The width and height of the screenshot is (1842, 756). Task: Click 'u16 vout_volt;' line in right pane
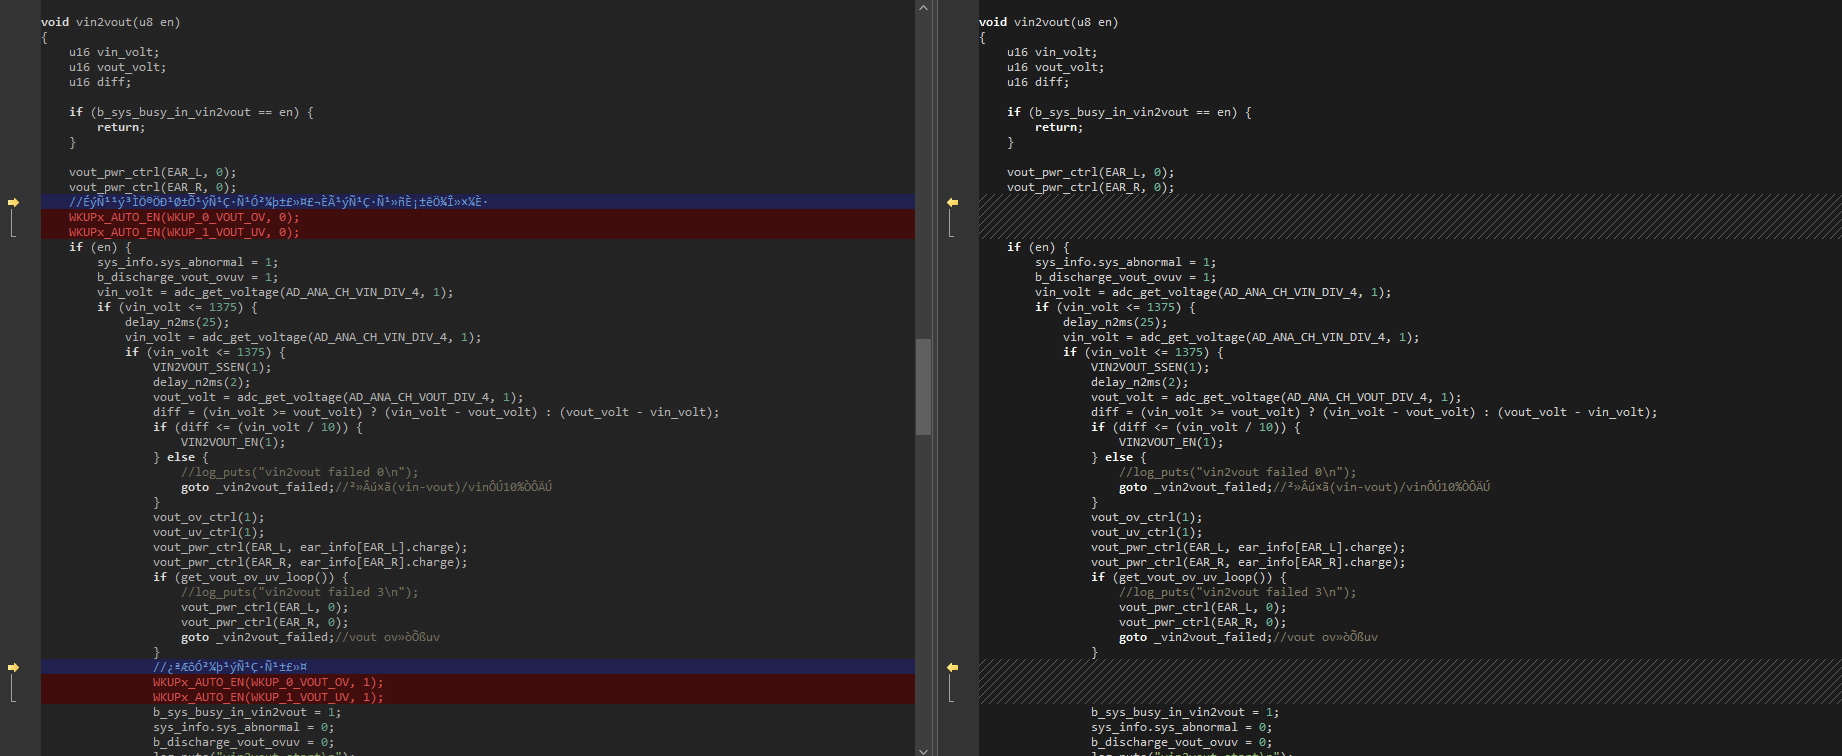1056,67
